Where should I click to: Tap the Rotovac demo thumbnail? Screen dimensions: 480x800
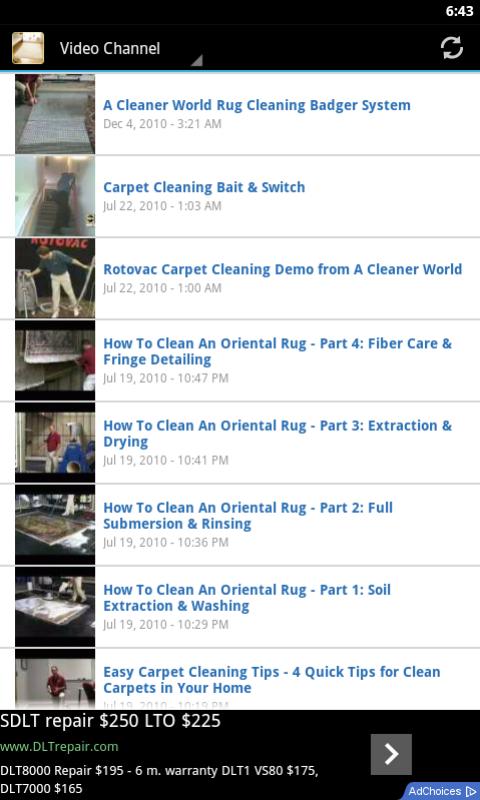click(55, 278)
